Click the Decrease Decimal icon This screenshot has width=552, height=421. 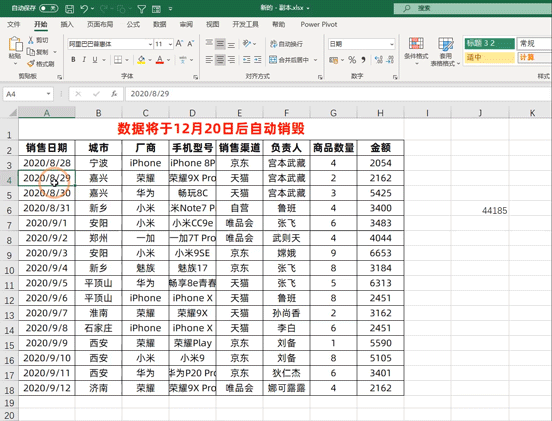coord(390,60)
